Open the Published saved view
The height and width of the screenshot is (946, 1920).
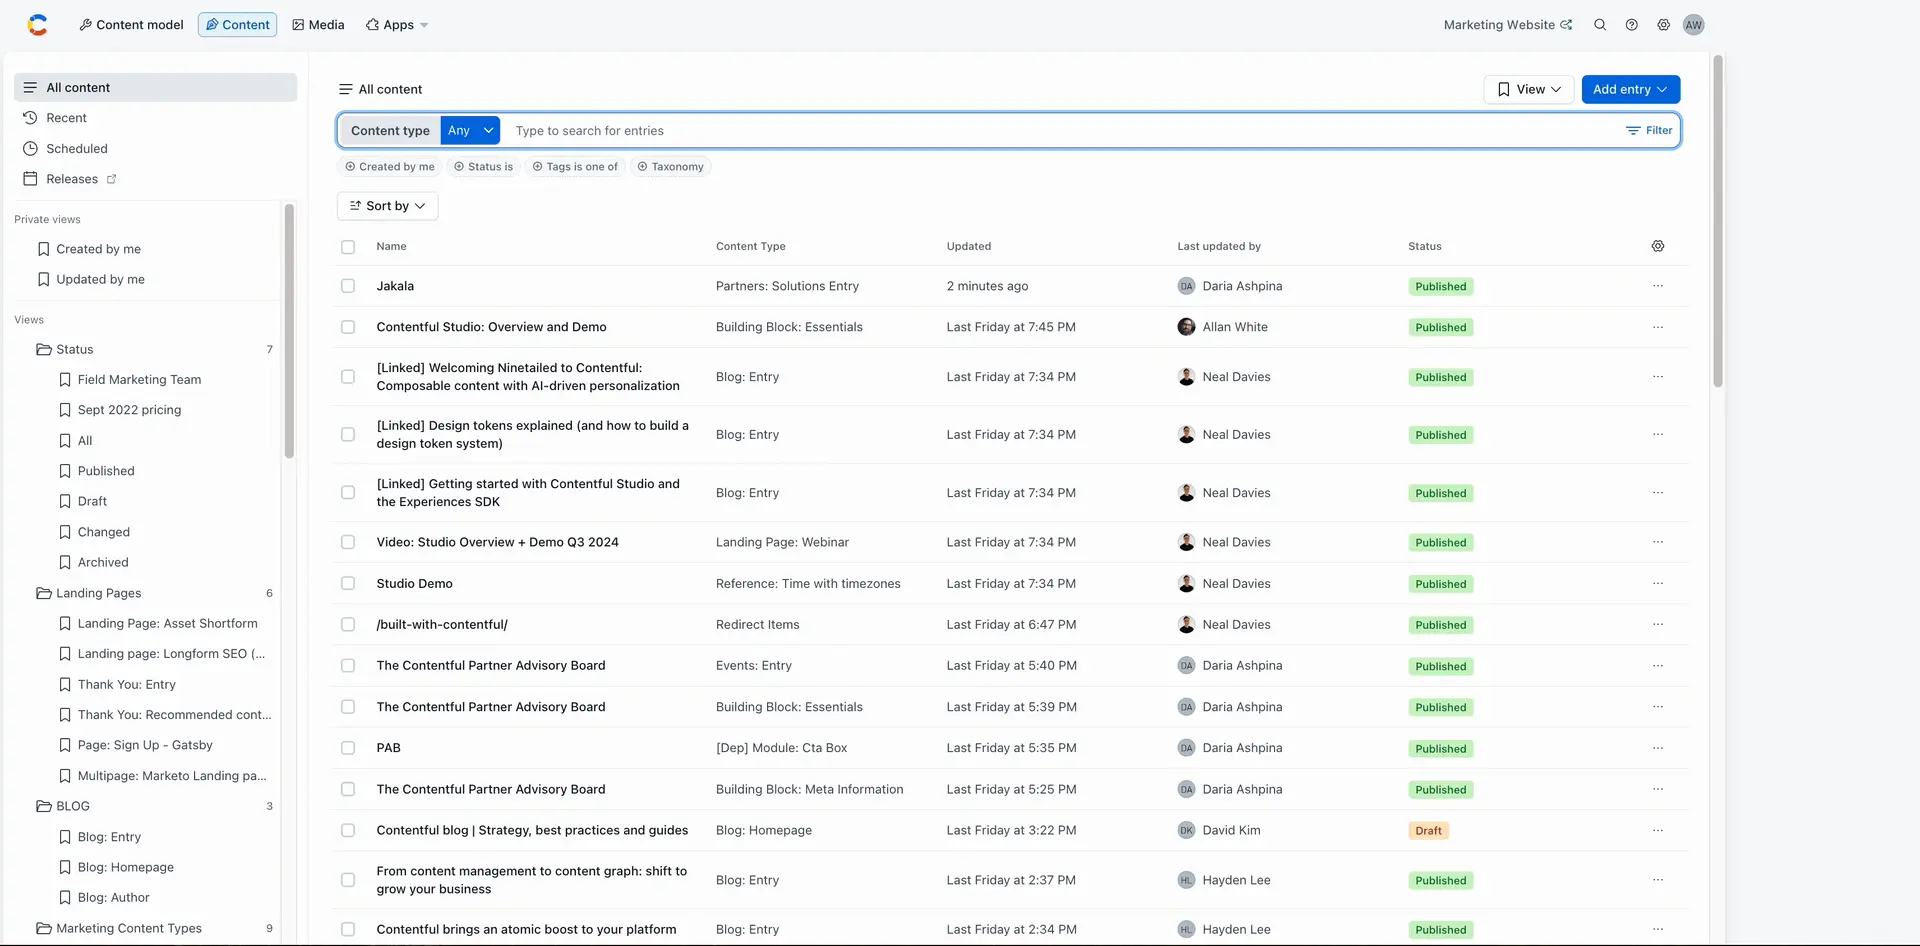pos(106,472)
